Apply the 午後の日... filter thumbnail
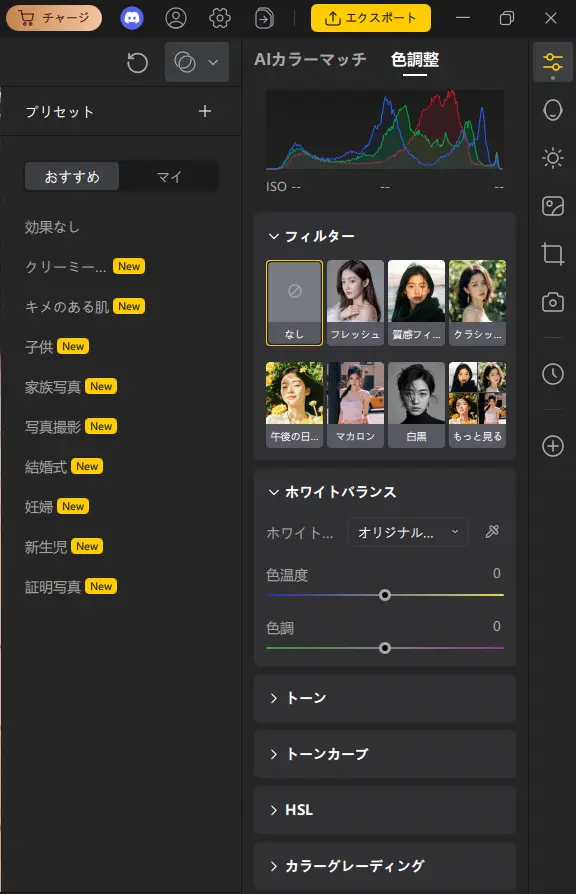This screenshot has width=576, height=894. coord(294,405)
